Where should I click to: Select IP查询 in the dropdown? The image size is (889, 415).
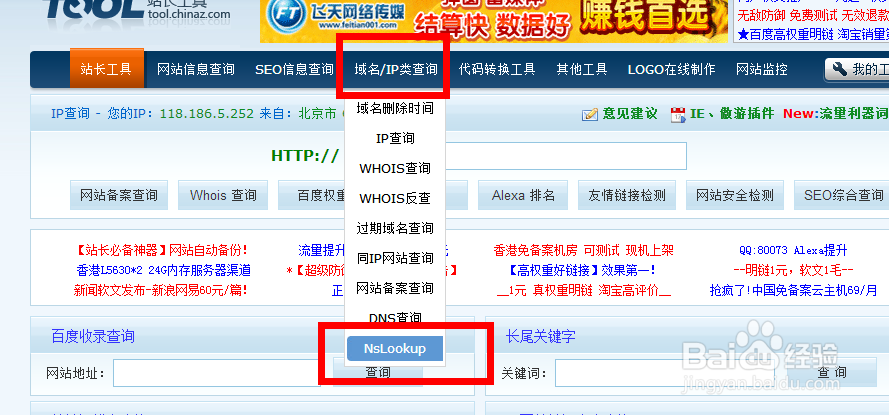tap(395, 138)
